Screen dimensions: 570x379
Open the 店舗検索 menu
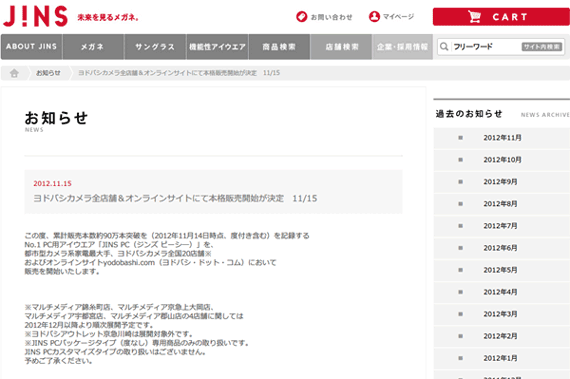pyautogui.click(x=341, y=47)
